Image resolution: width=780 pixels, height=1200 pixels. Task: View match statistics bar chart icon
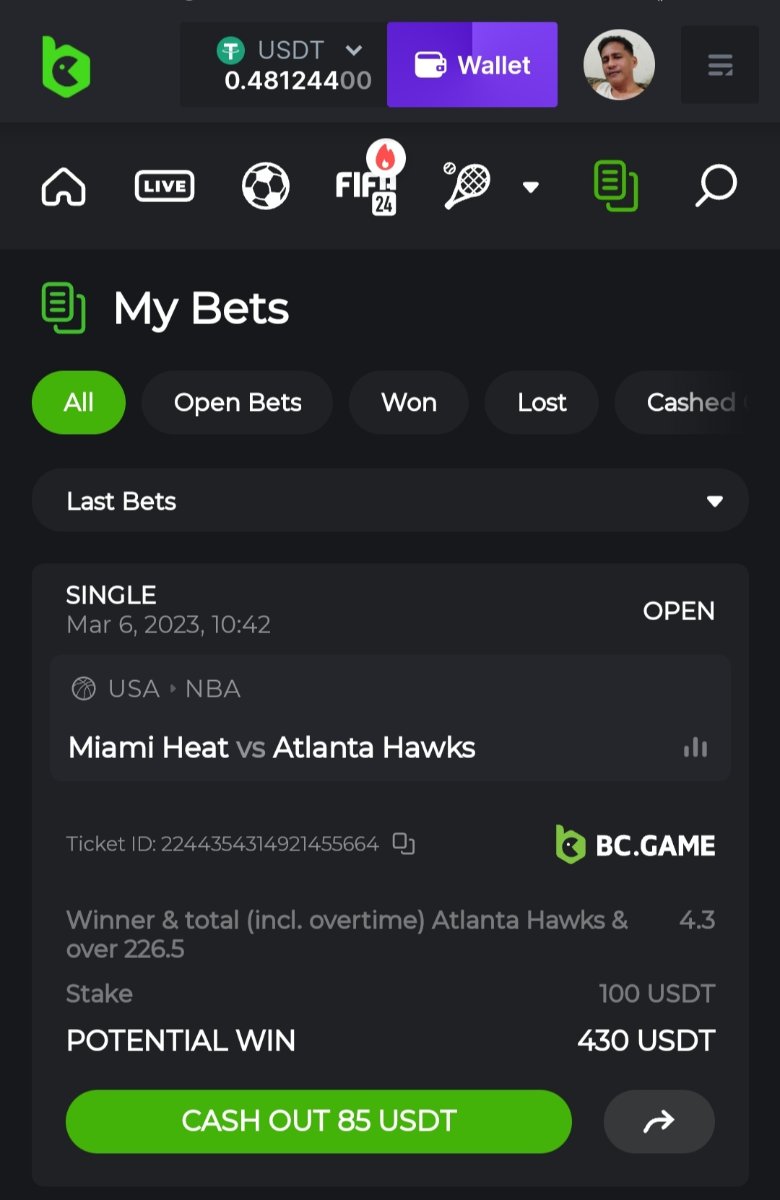(x=695, y=747)
